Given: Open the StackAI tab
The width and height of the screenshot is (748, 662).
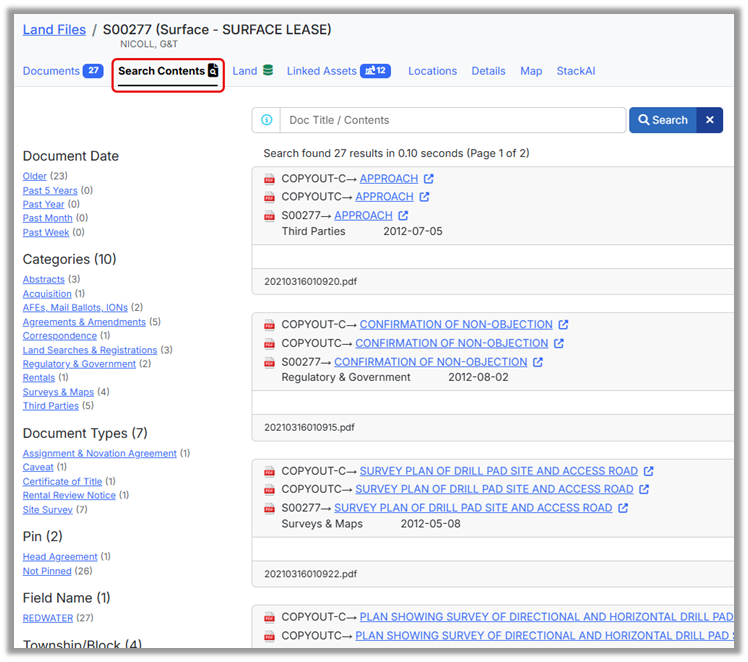Looking at the screenshot, I should pyautogui.click(x=576, y=71).
